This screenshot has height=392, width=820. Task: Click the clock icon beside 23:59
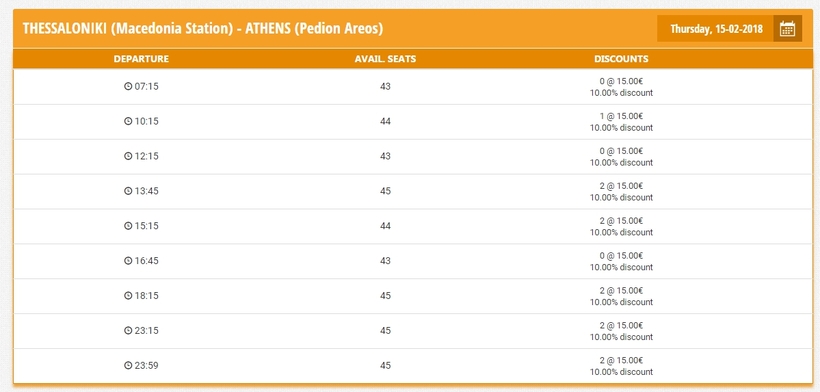click(x=128, y=365)
